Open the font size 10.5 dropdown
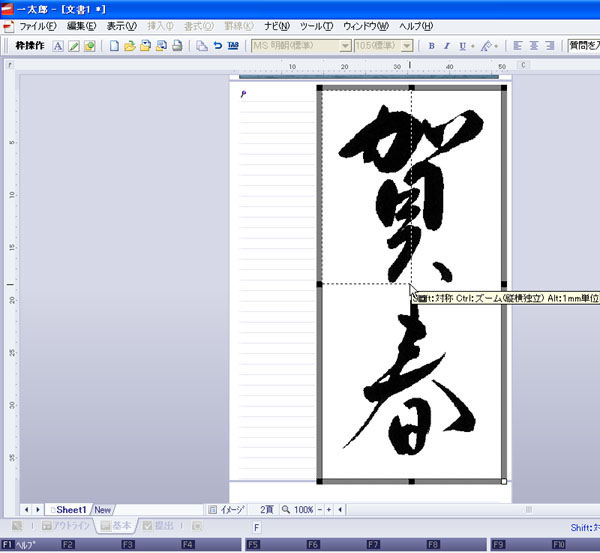Image resolution: width=600 pixels, height=553 pixels. point(407,46)
